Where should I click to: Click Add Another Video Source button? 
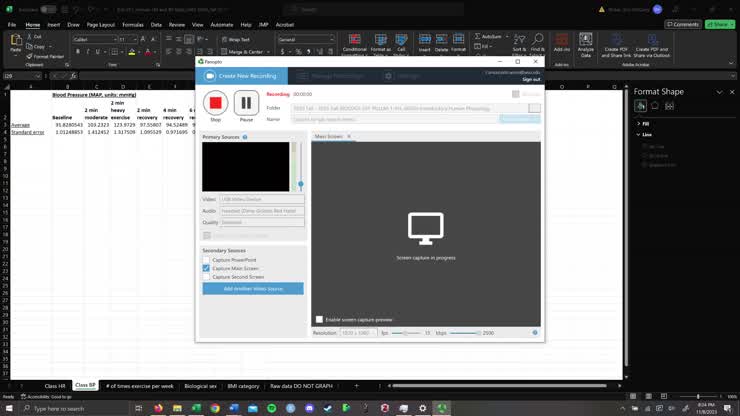click(x=252, y=288)
